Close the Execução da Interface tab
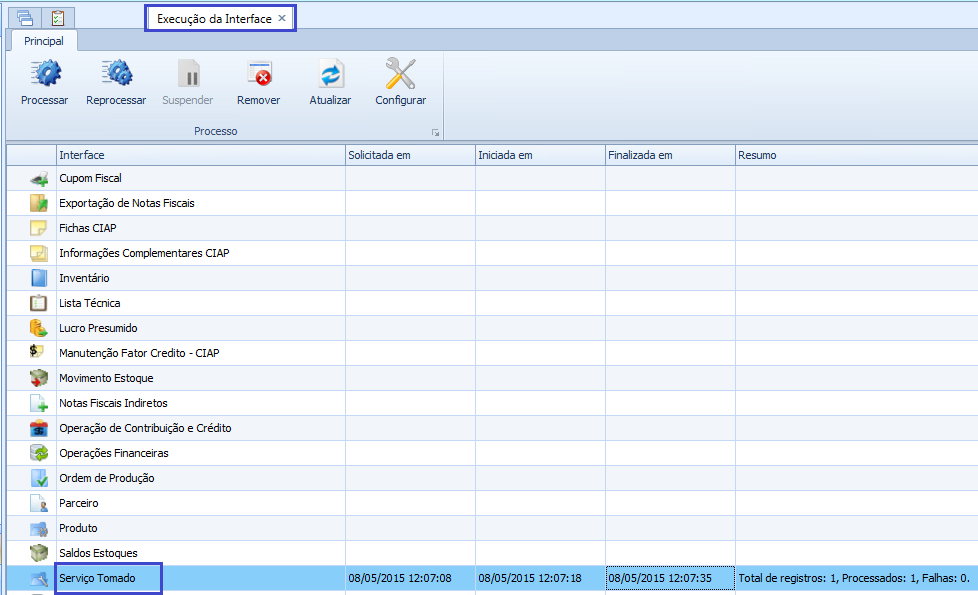Viewport: 978px width, 595px height. tap(282, 18)
